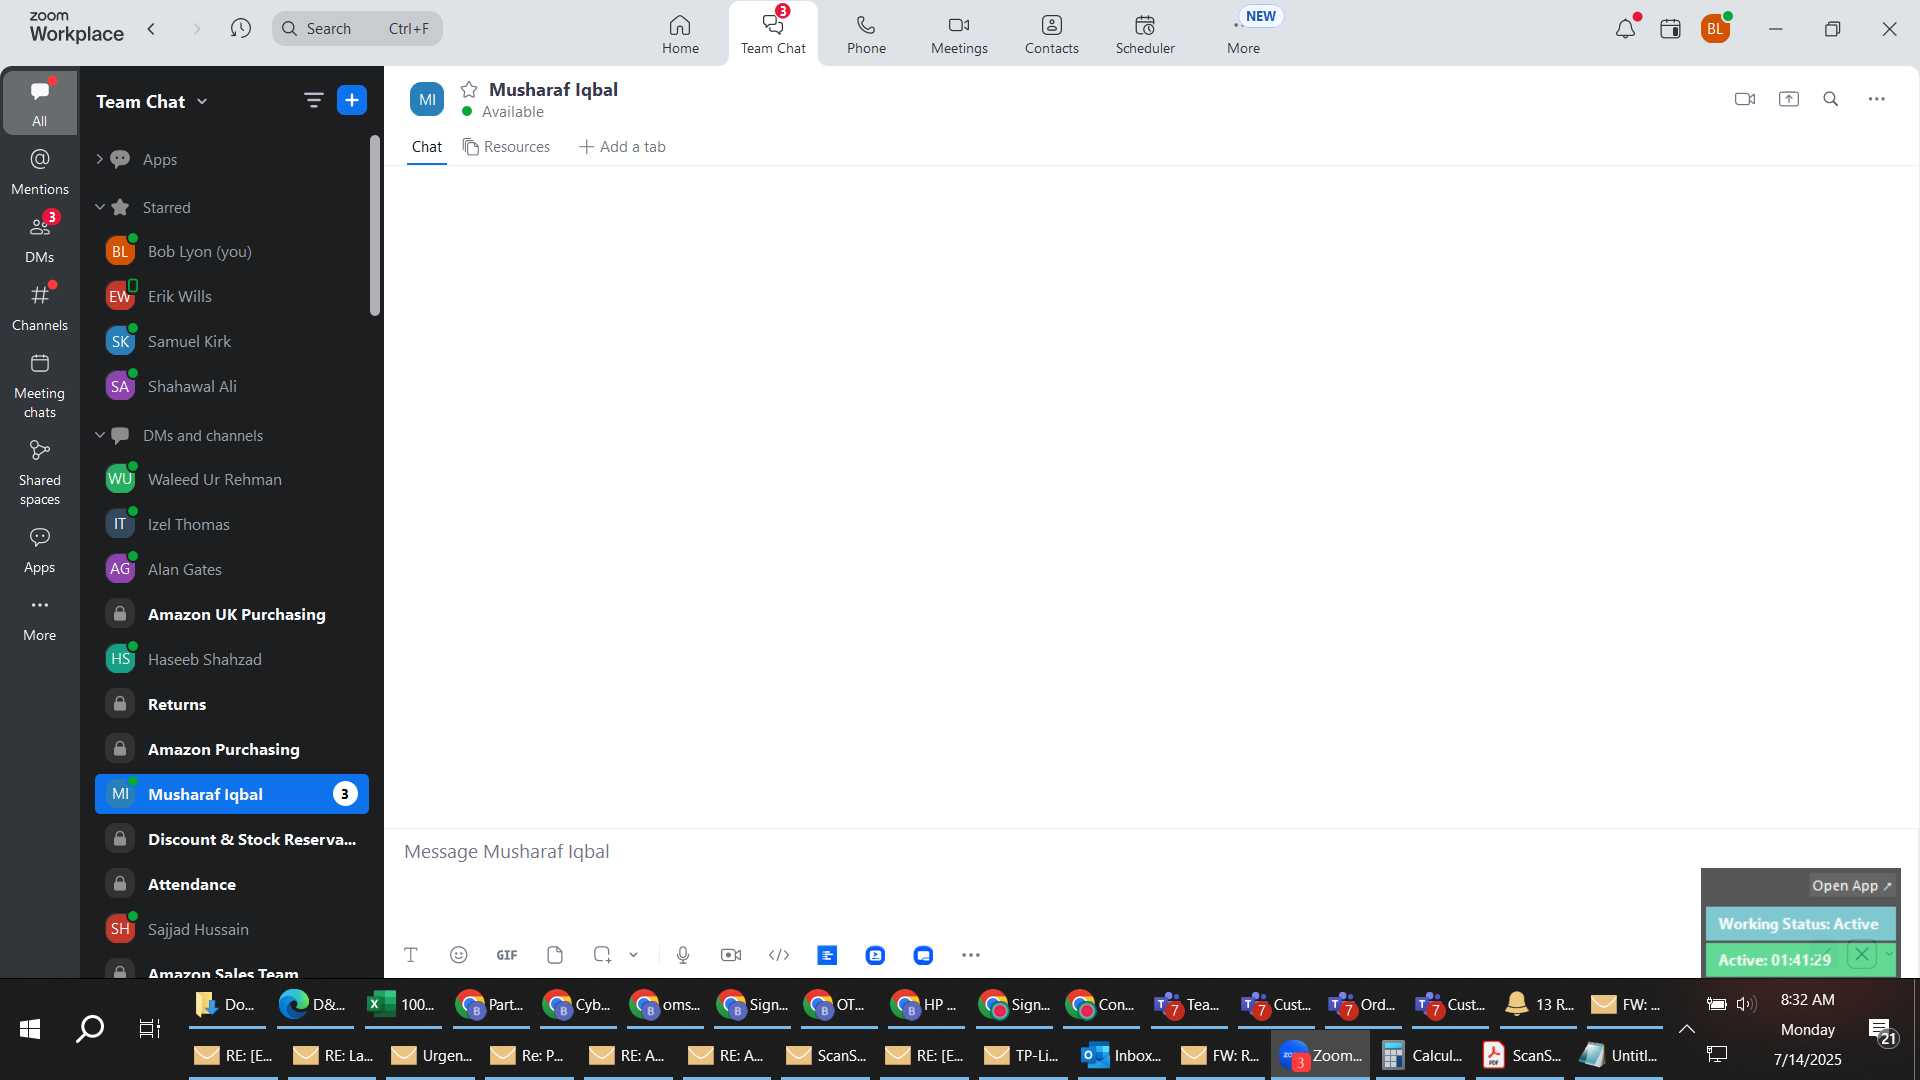1920x1080 pixels.
Task: Click the Message Musharaf Iqbal input field
Action: (x=1040, y=852)
